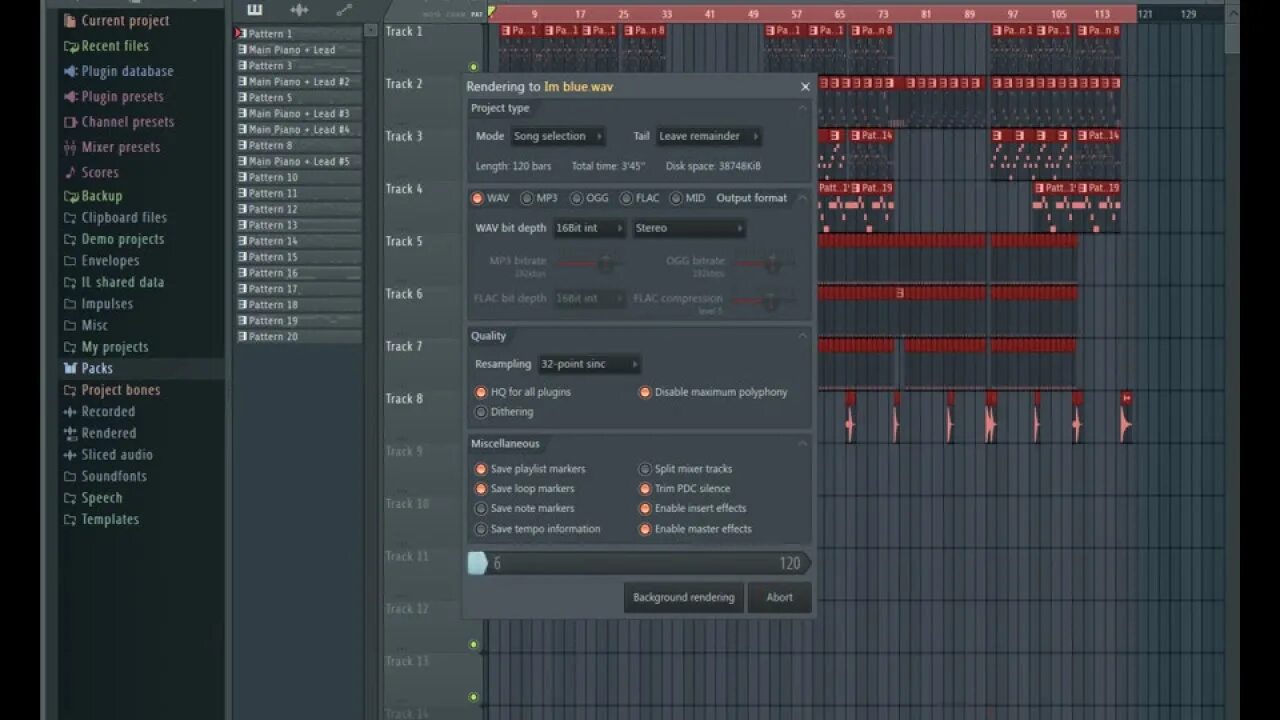This screenshot has height=720, width=1280.
Task: Open the My projects folder
Action: point(105,347)
